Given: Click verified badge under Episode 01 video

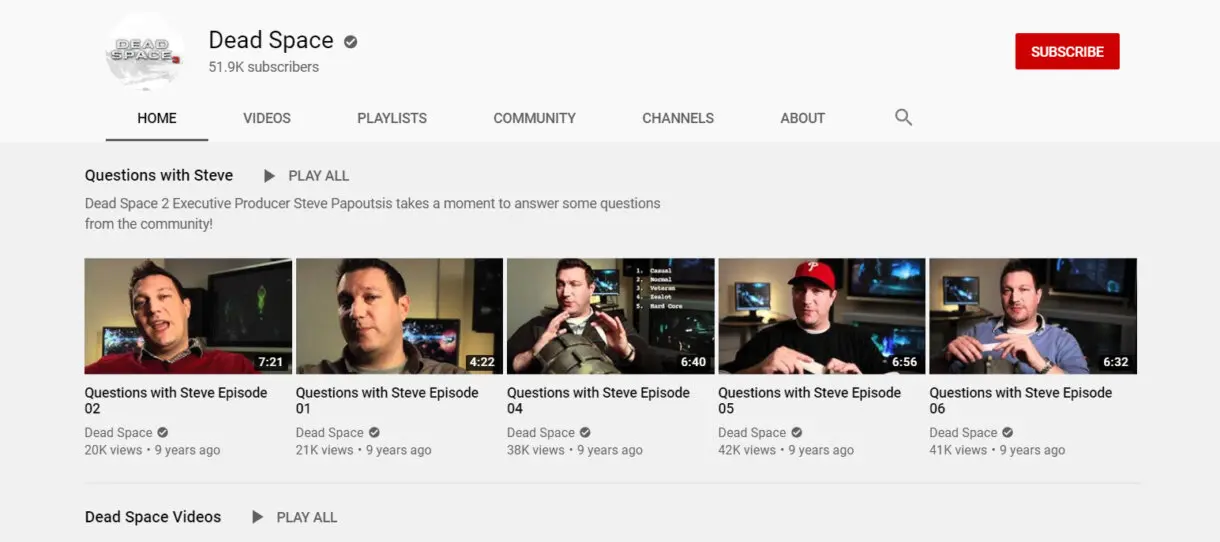Looking at the screenshot, I should [x=374, y=433].
